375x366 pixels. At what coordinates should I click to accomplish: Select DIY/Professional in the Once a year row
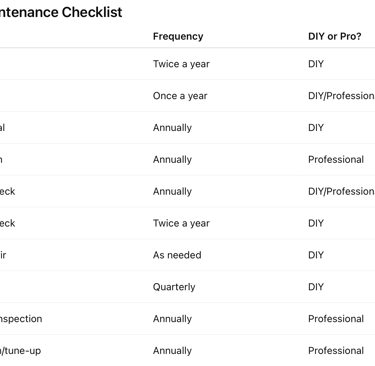point(341,96)
